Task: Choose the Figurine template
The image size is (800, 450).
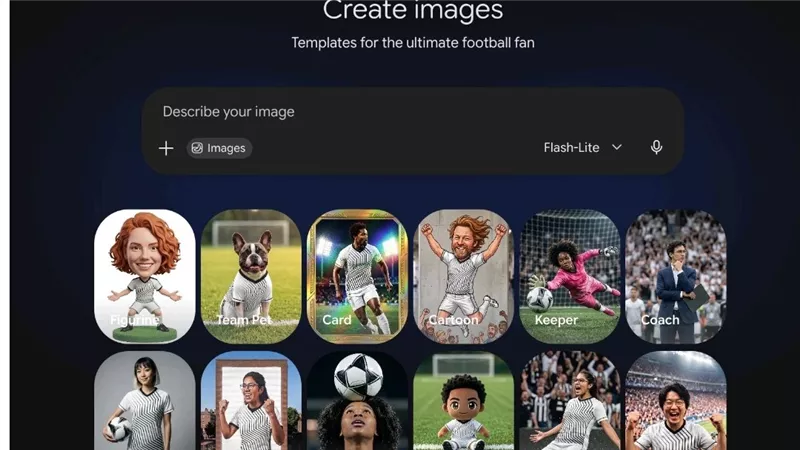Action: pyautogui.click(x=145, y=276)
